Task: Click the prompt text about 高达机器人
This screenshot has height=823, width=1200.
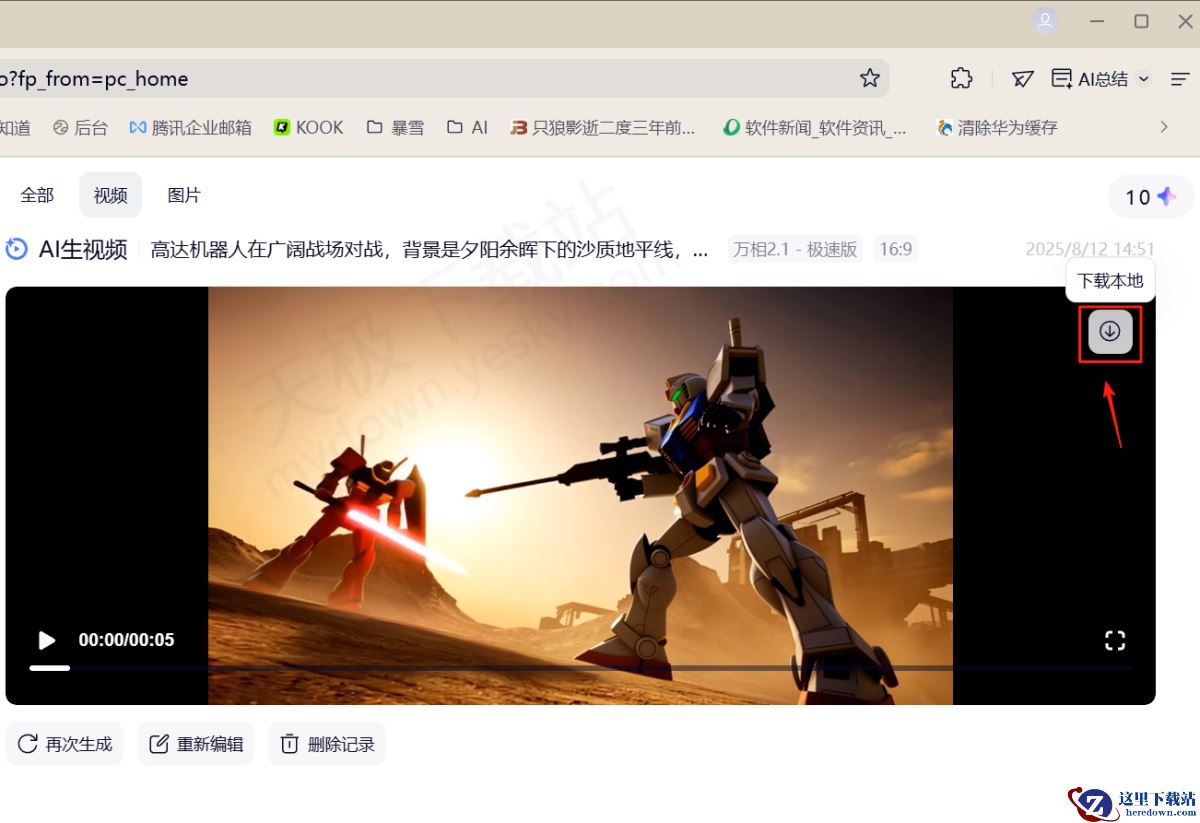Action: (430, 249)
